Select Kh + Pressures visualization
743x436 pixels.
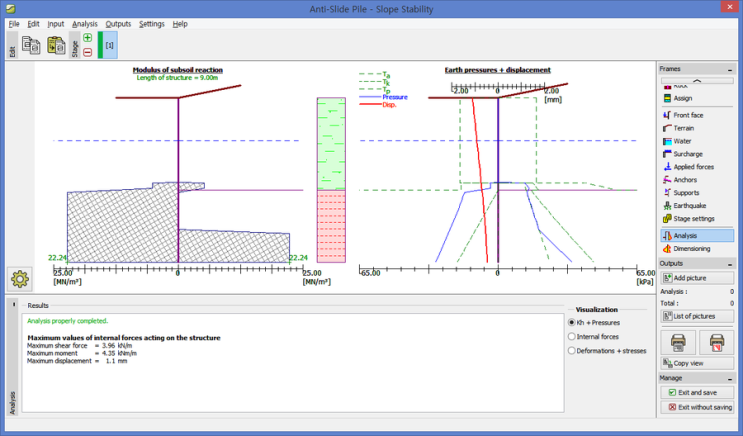571,323
